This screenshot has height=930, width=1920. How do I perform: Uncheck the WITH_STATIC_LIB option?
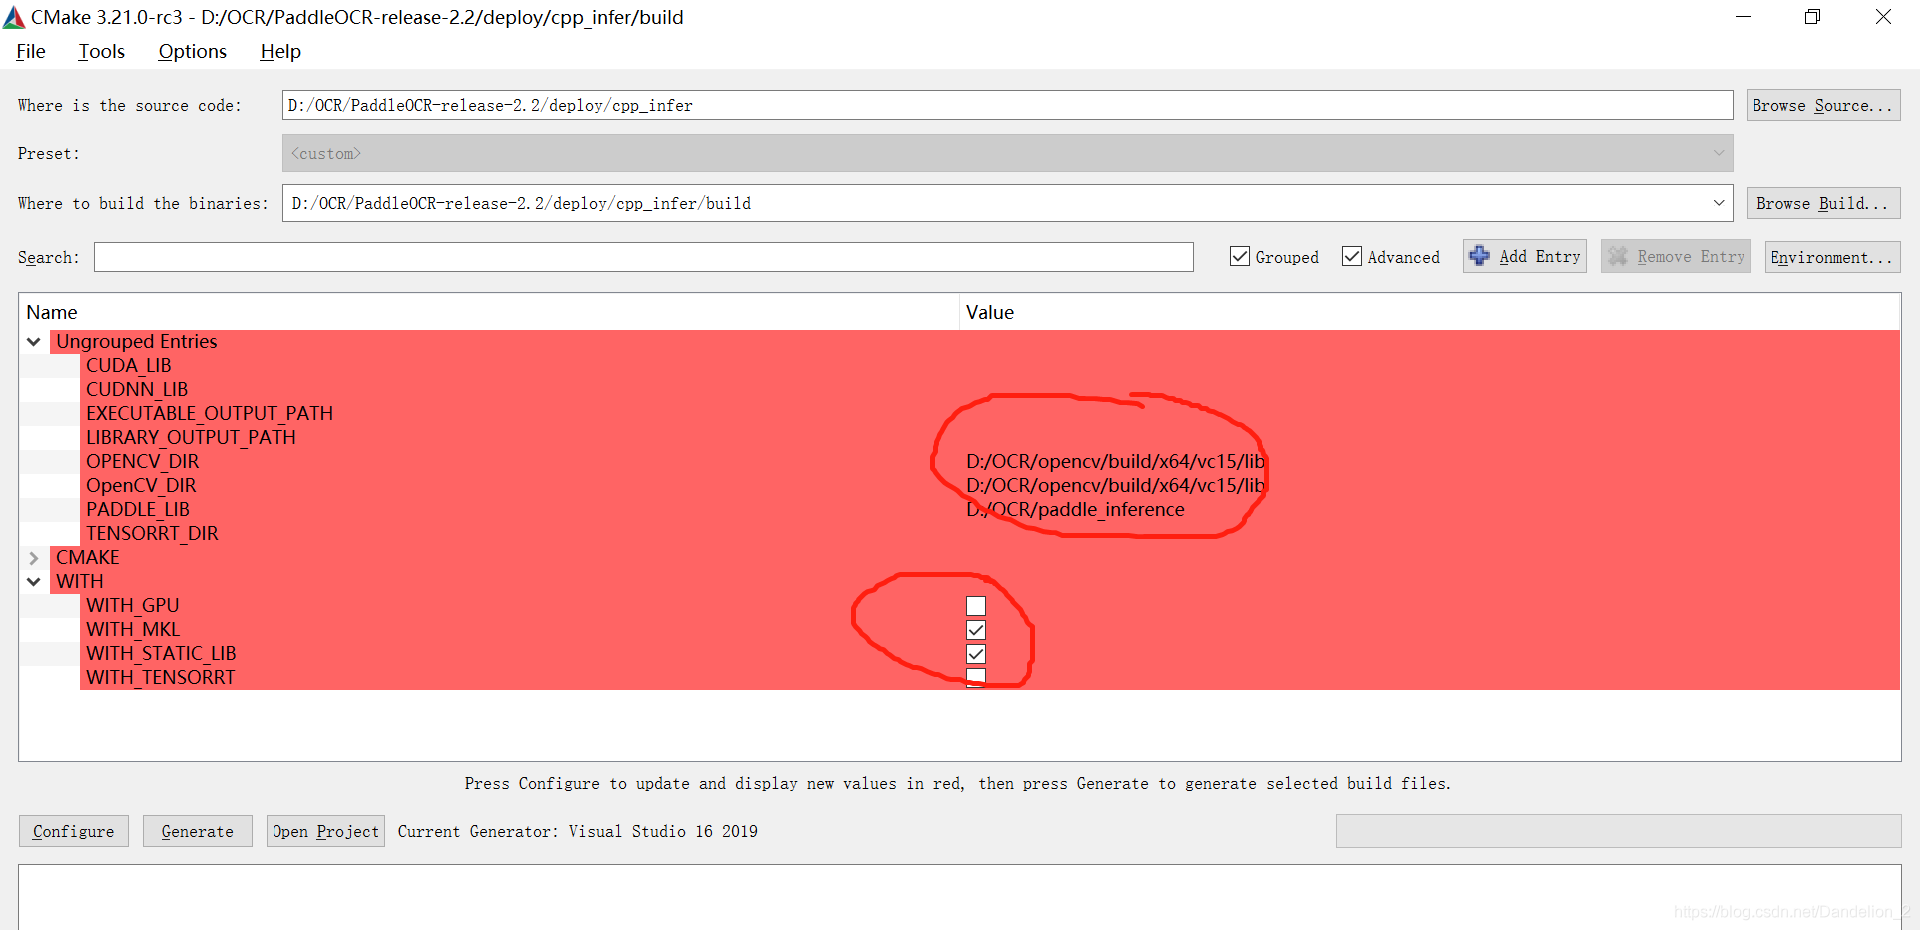point(975,654)
